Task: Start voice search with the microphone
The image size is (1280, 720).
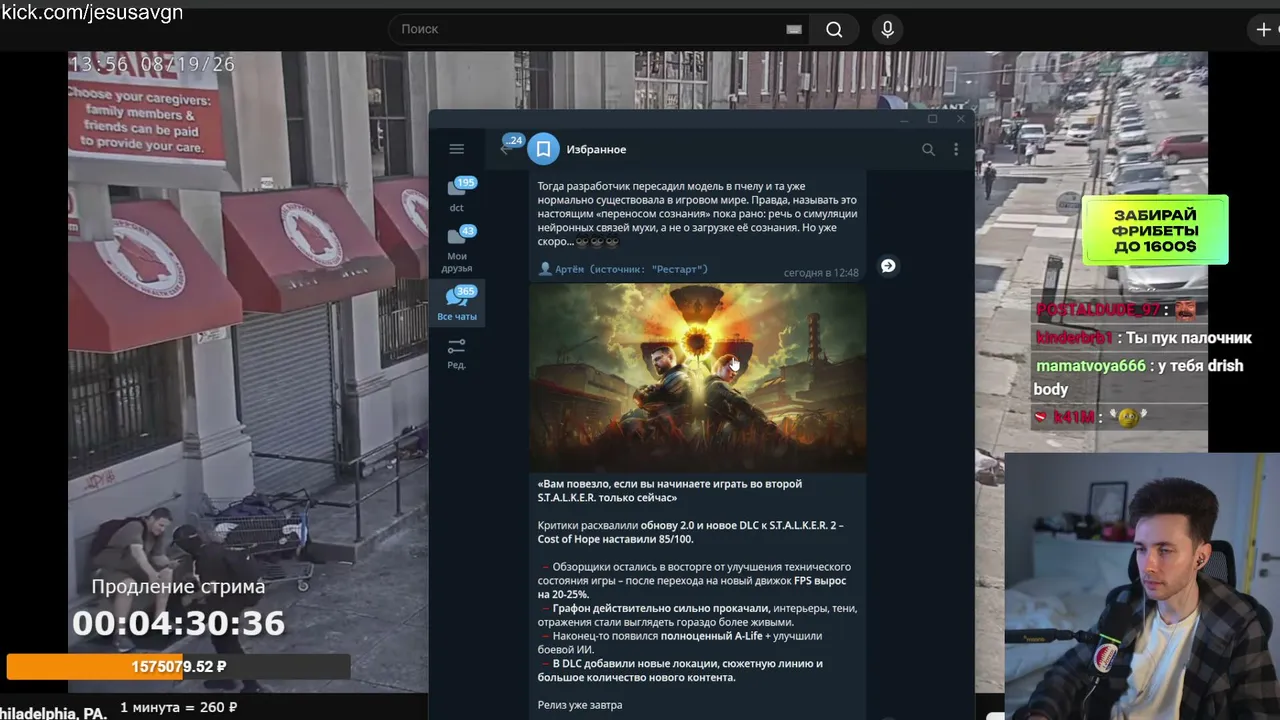Action: [887, 29]
